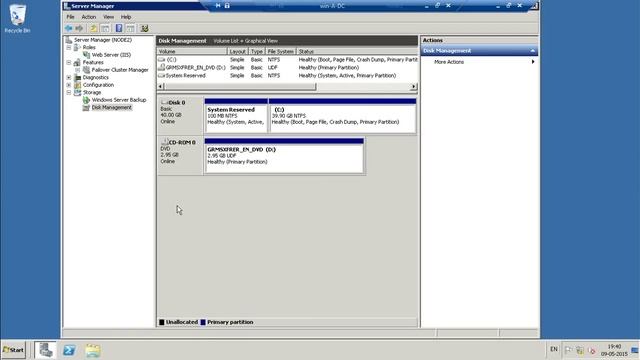The width and height of the screenshot is (640, 360).
Task: Expand the Diagnostics tree node
Action: pos(69,77)
